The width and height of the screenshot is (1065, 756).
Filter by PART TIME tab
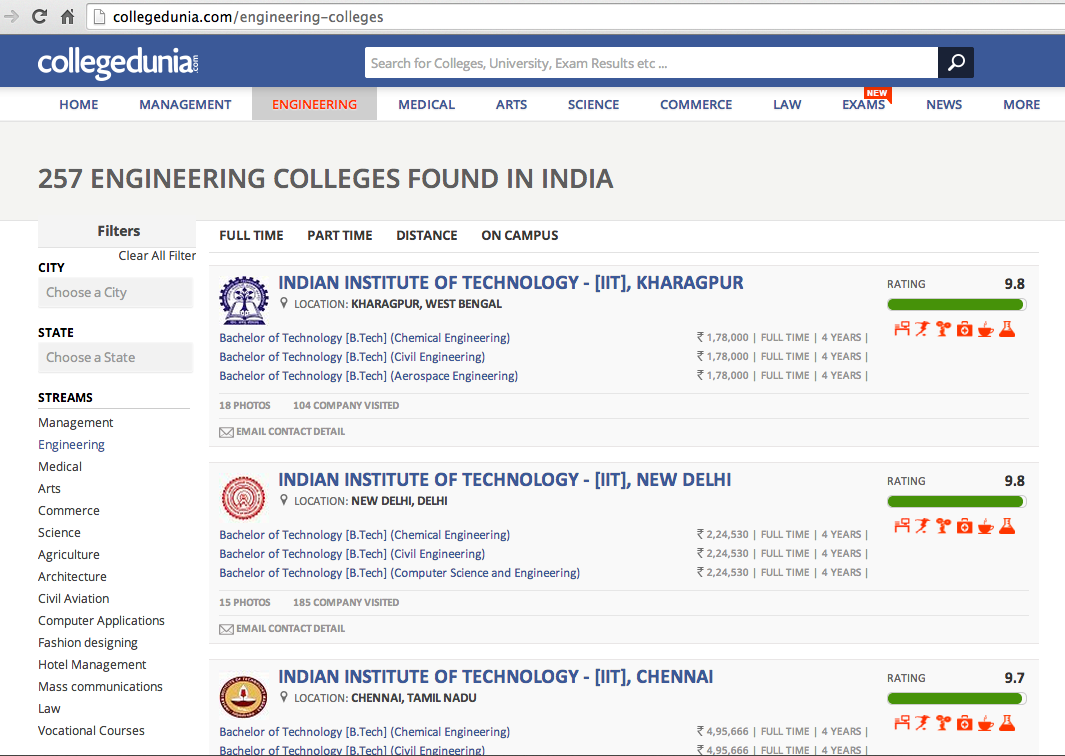click(x=340, y=236)
